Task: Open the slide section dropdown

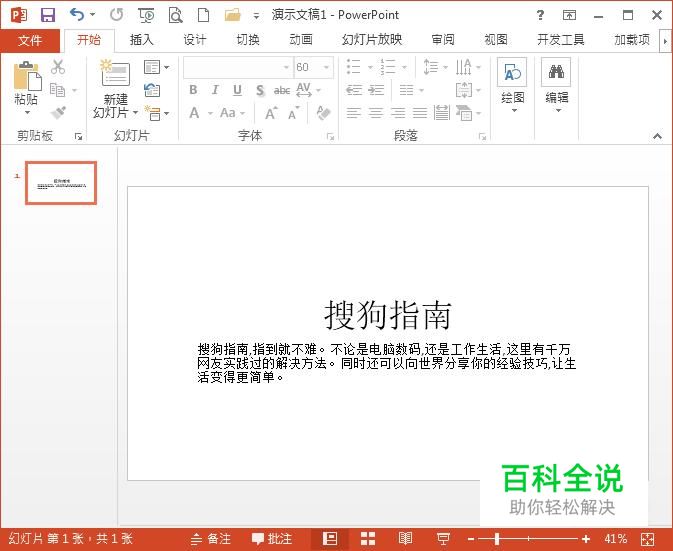Action: coord(156,113)
